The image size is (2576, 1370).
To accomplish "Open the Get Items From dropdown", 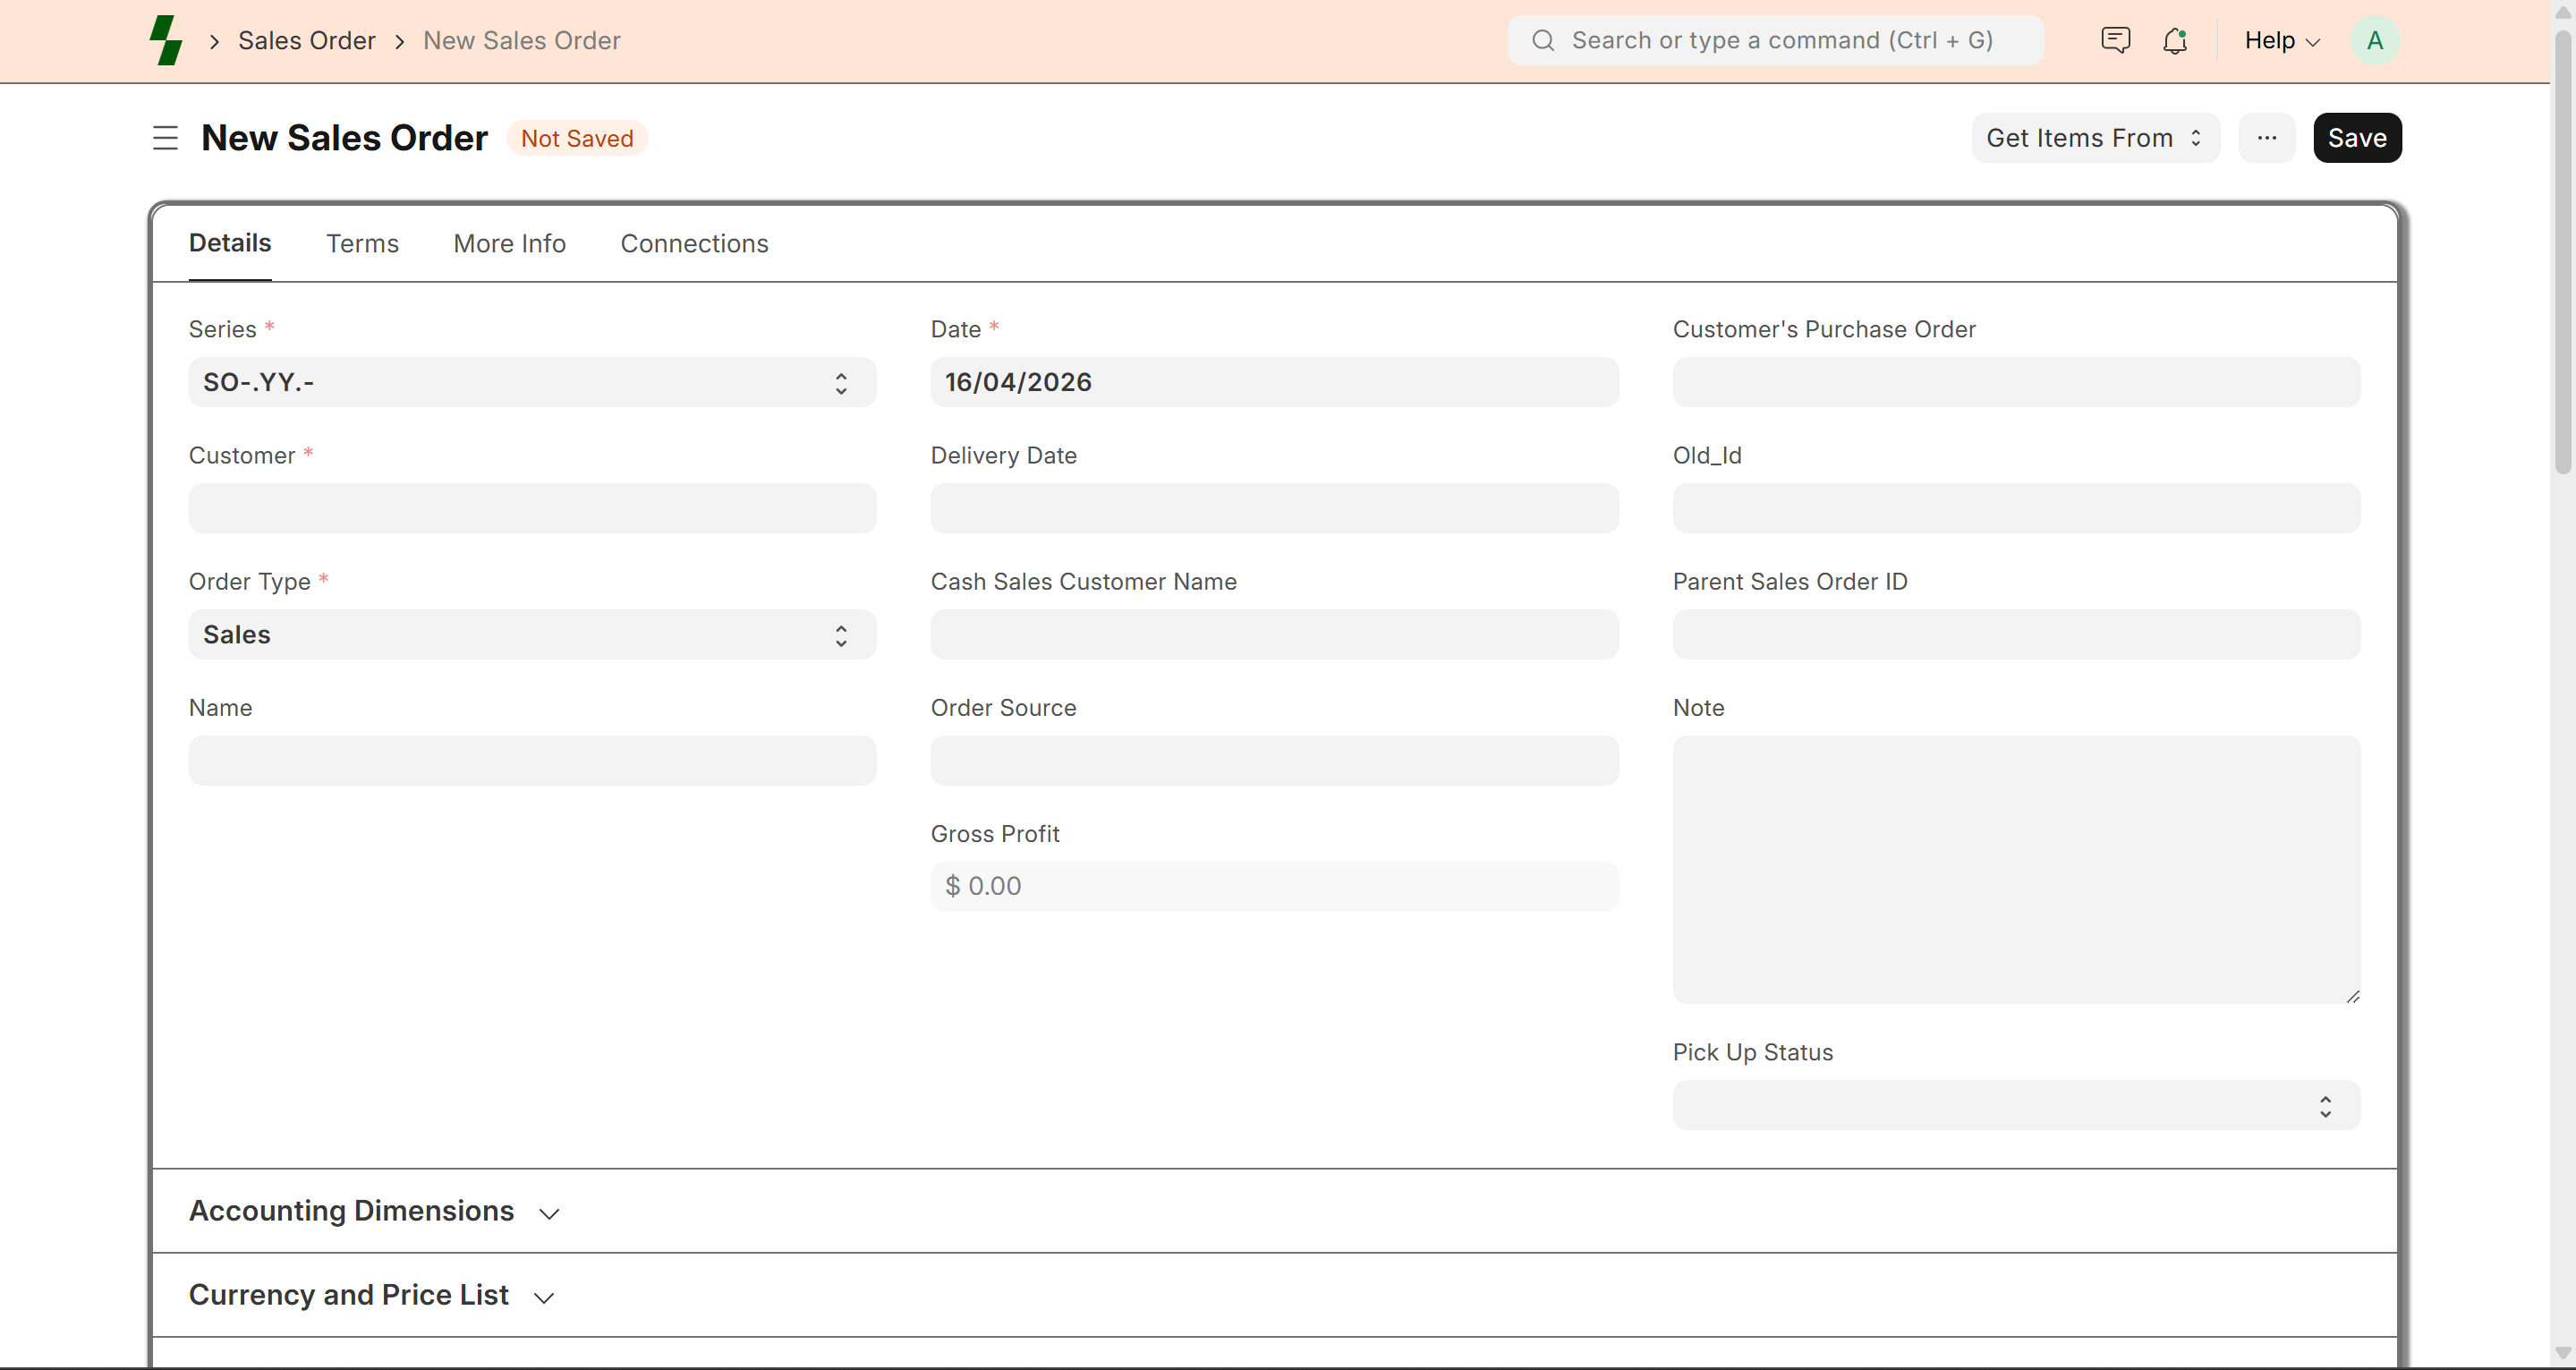I will (2094, 138).
